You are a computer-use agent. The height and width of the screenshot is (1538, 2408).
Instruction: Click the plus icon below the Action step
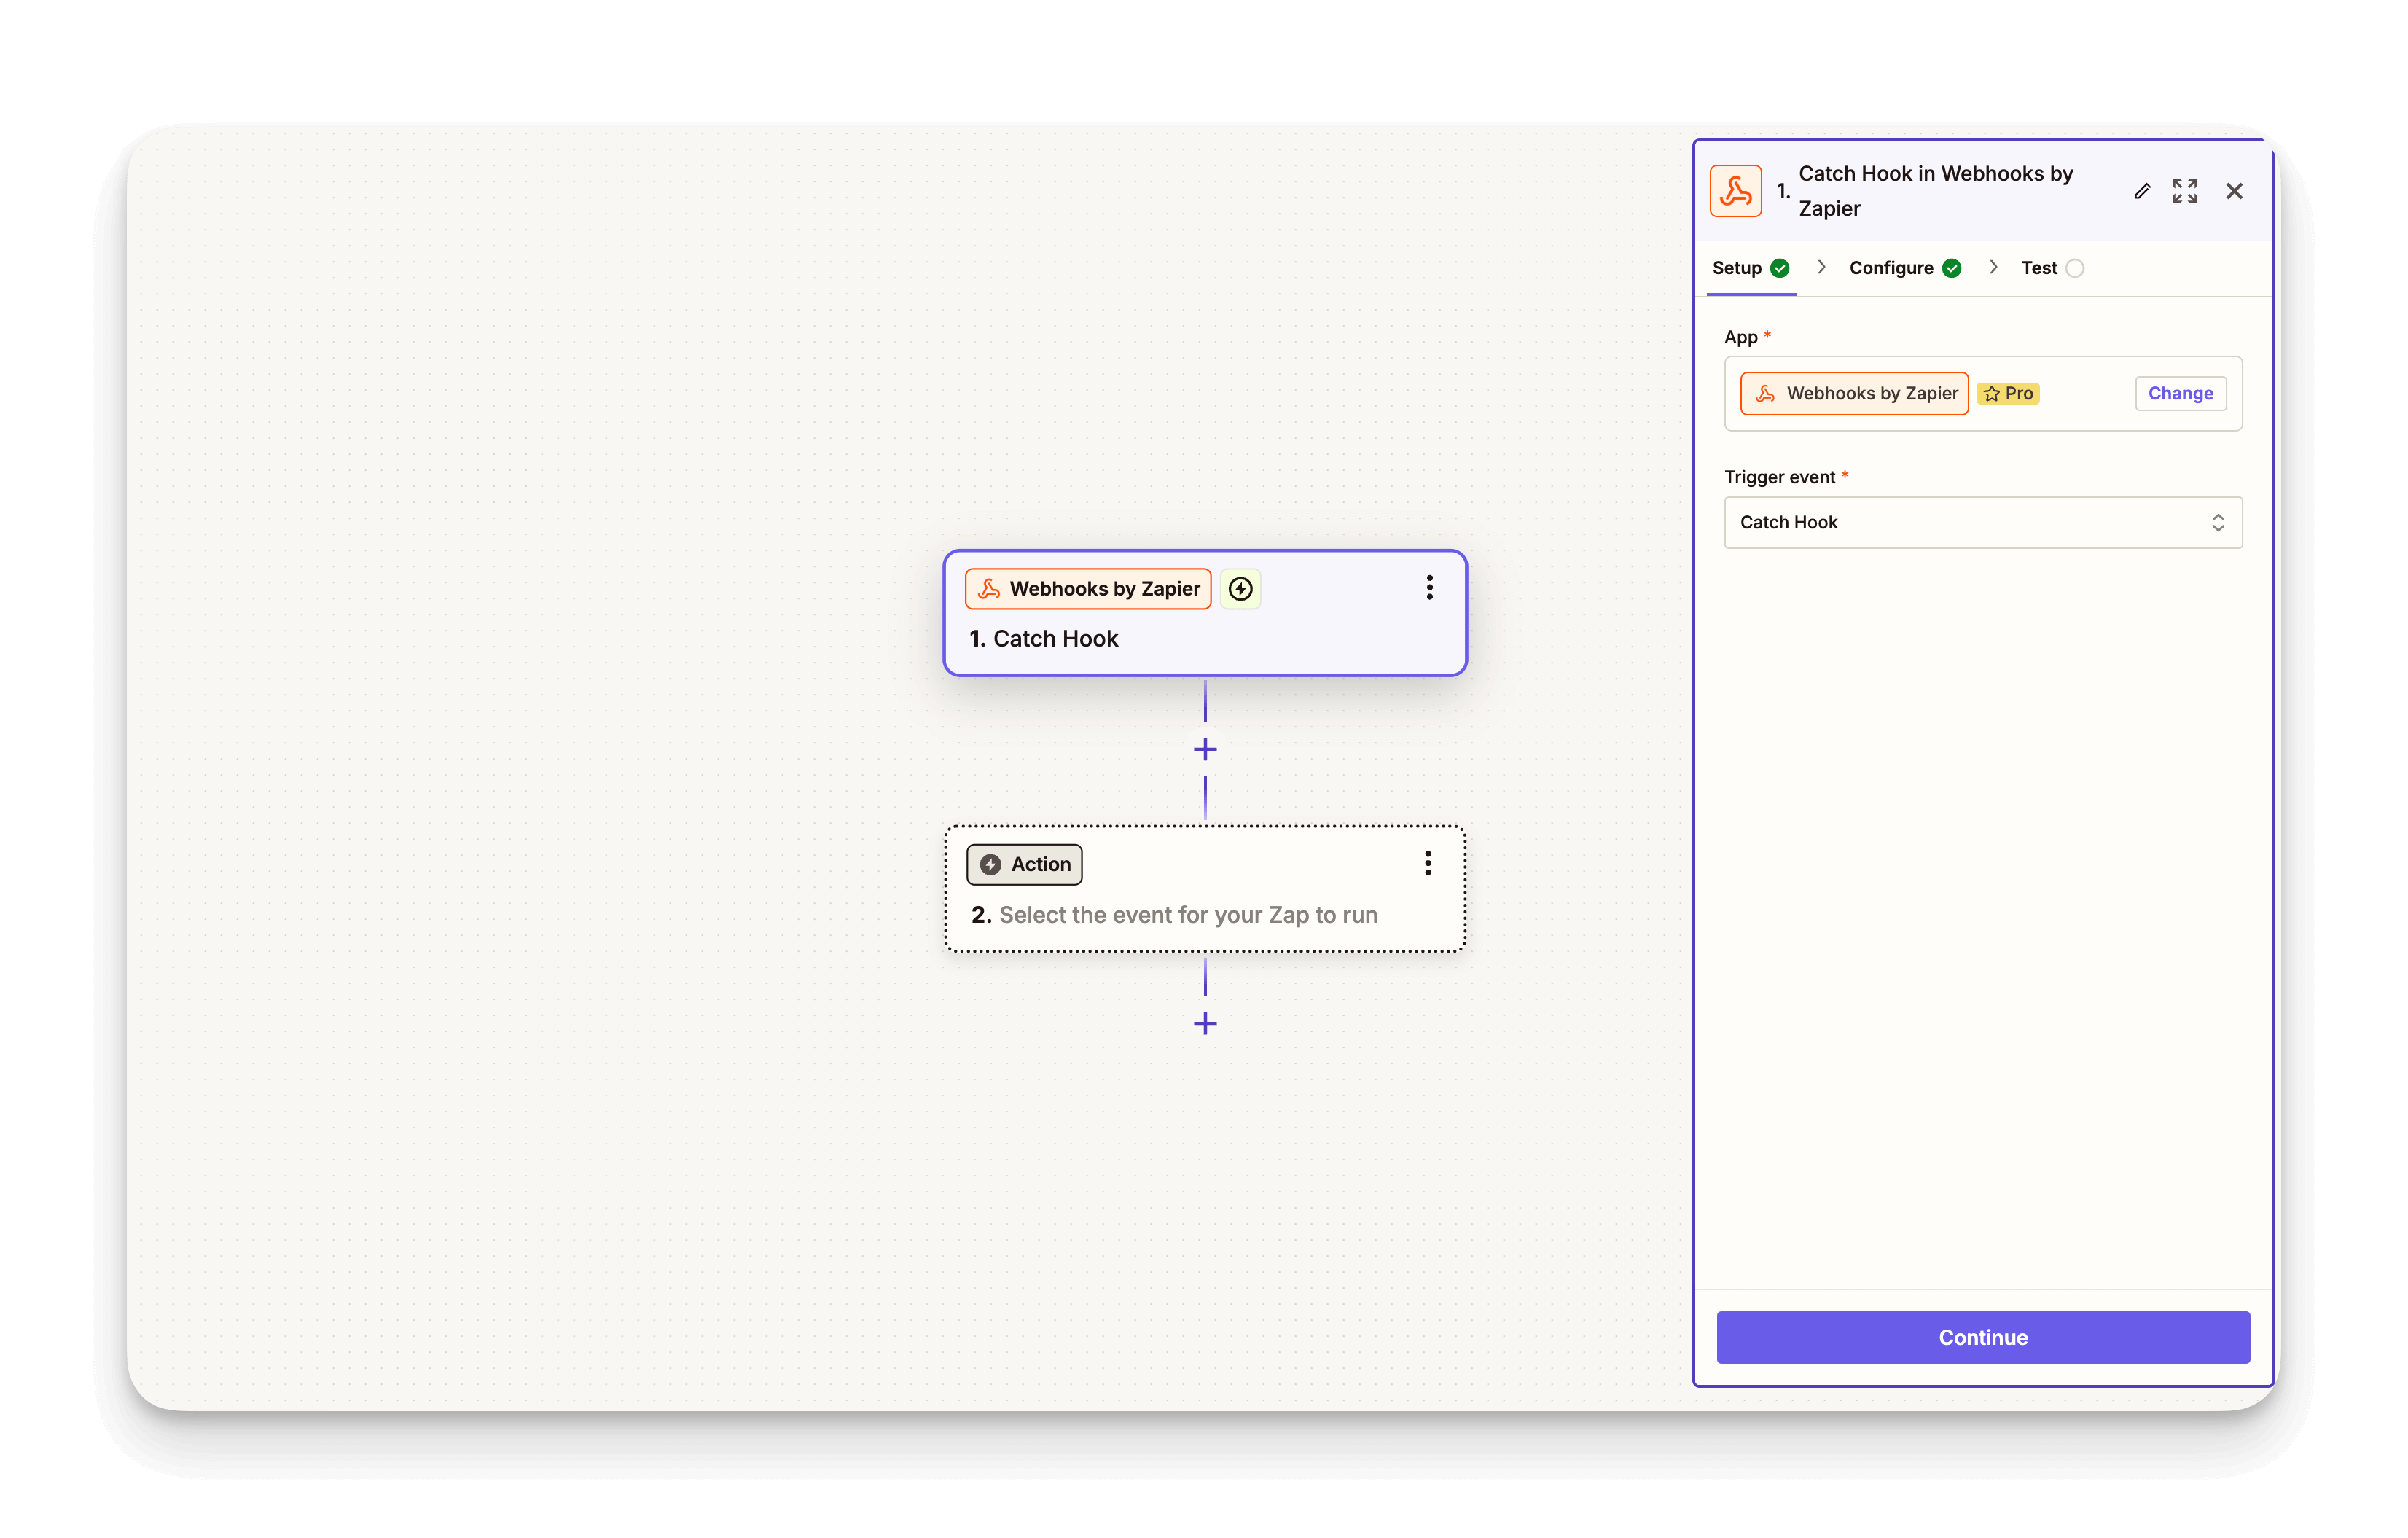[1205, 1023]
